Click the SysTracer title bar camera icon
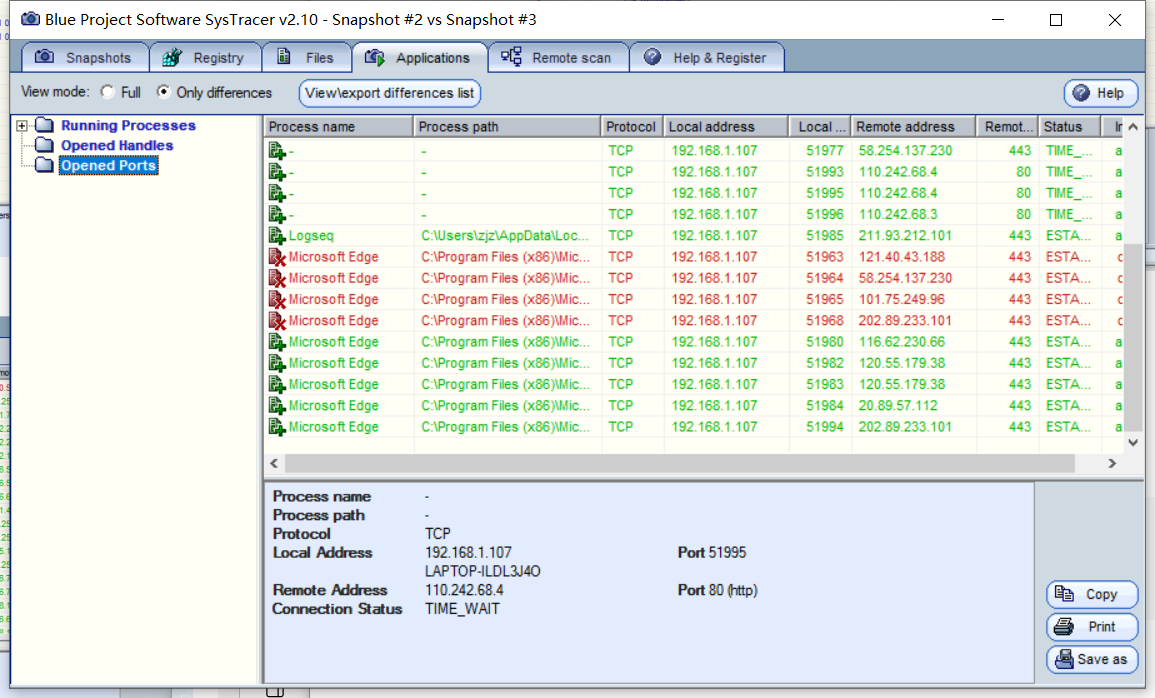Viewport: 1155px width, 698px height. coord(30,18)
